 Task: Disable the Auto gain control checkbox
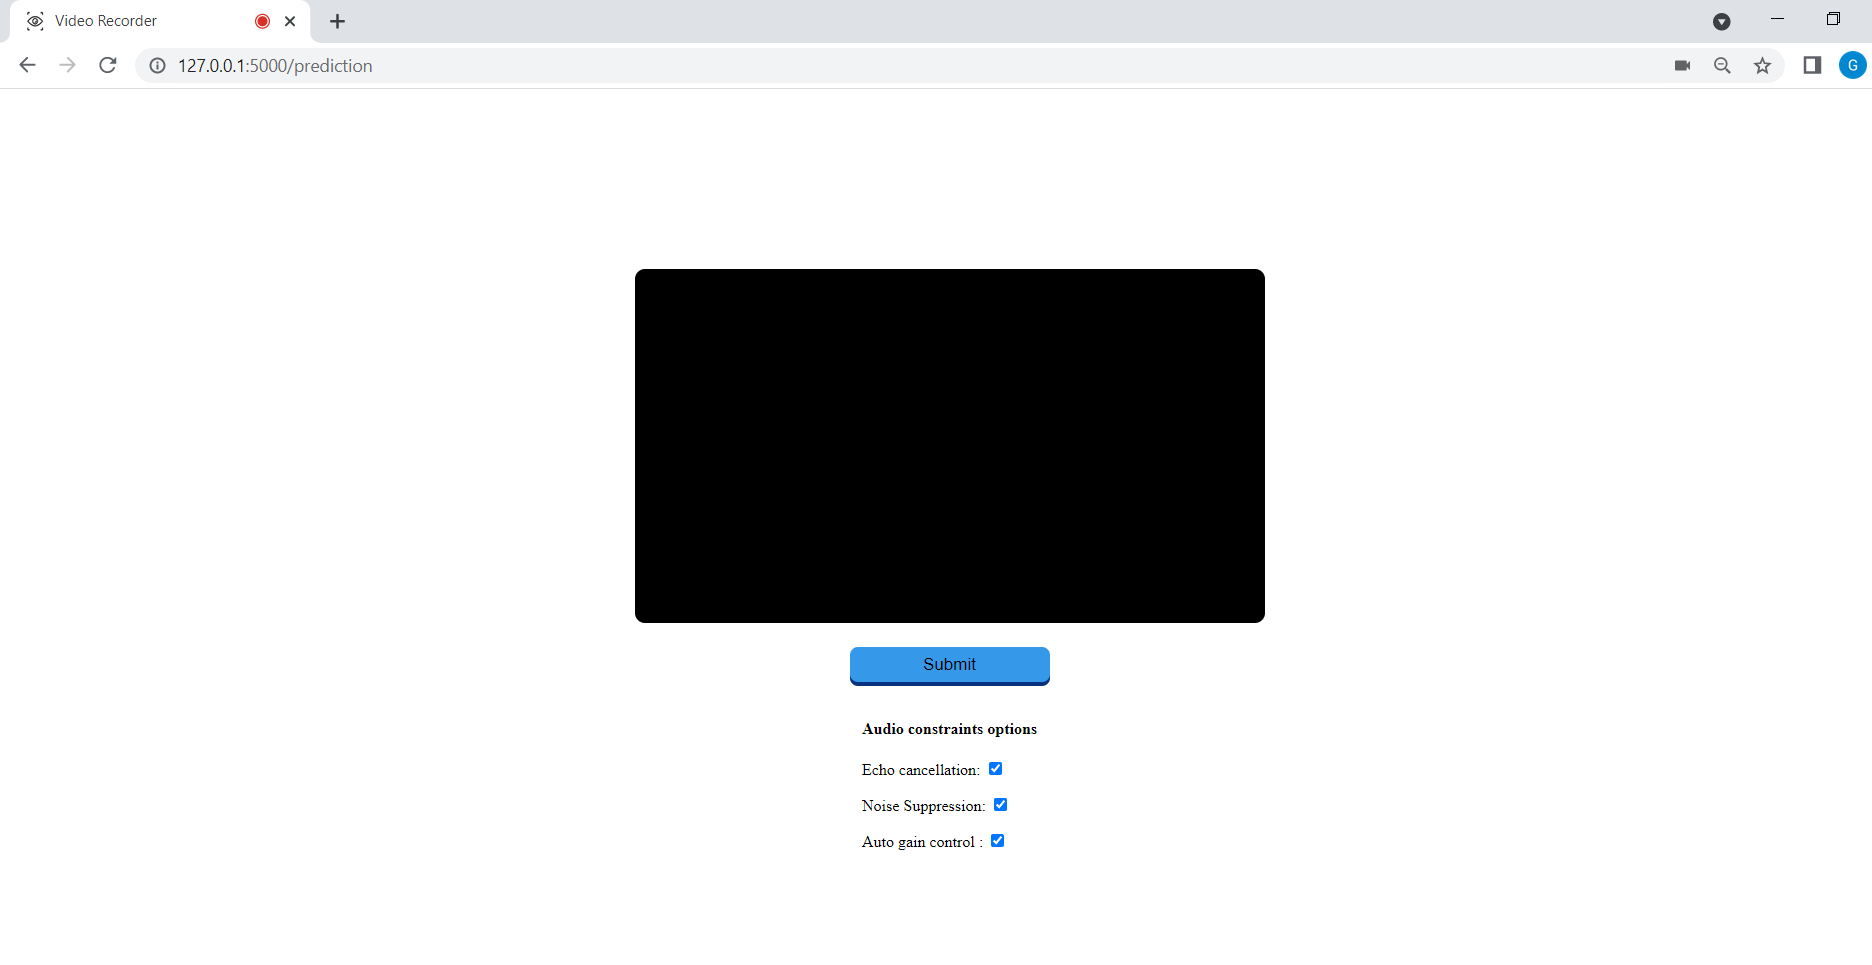997,841
